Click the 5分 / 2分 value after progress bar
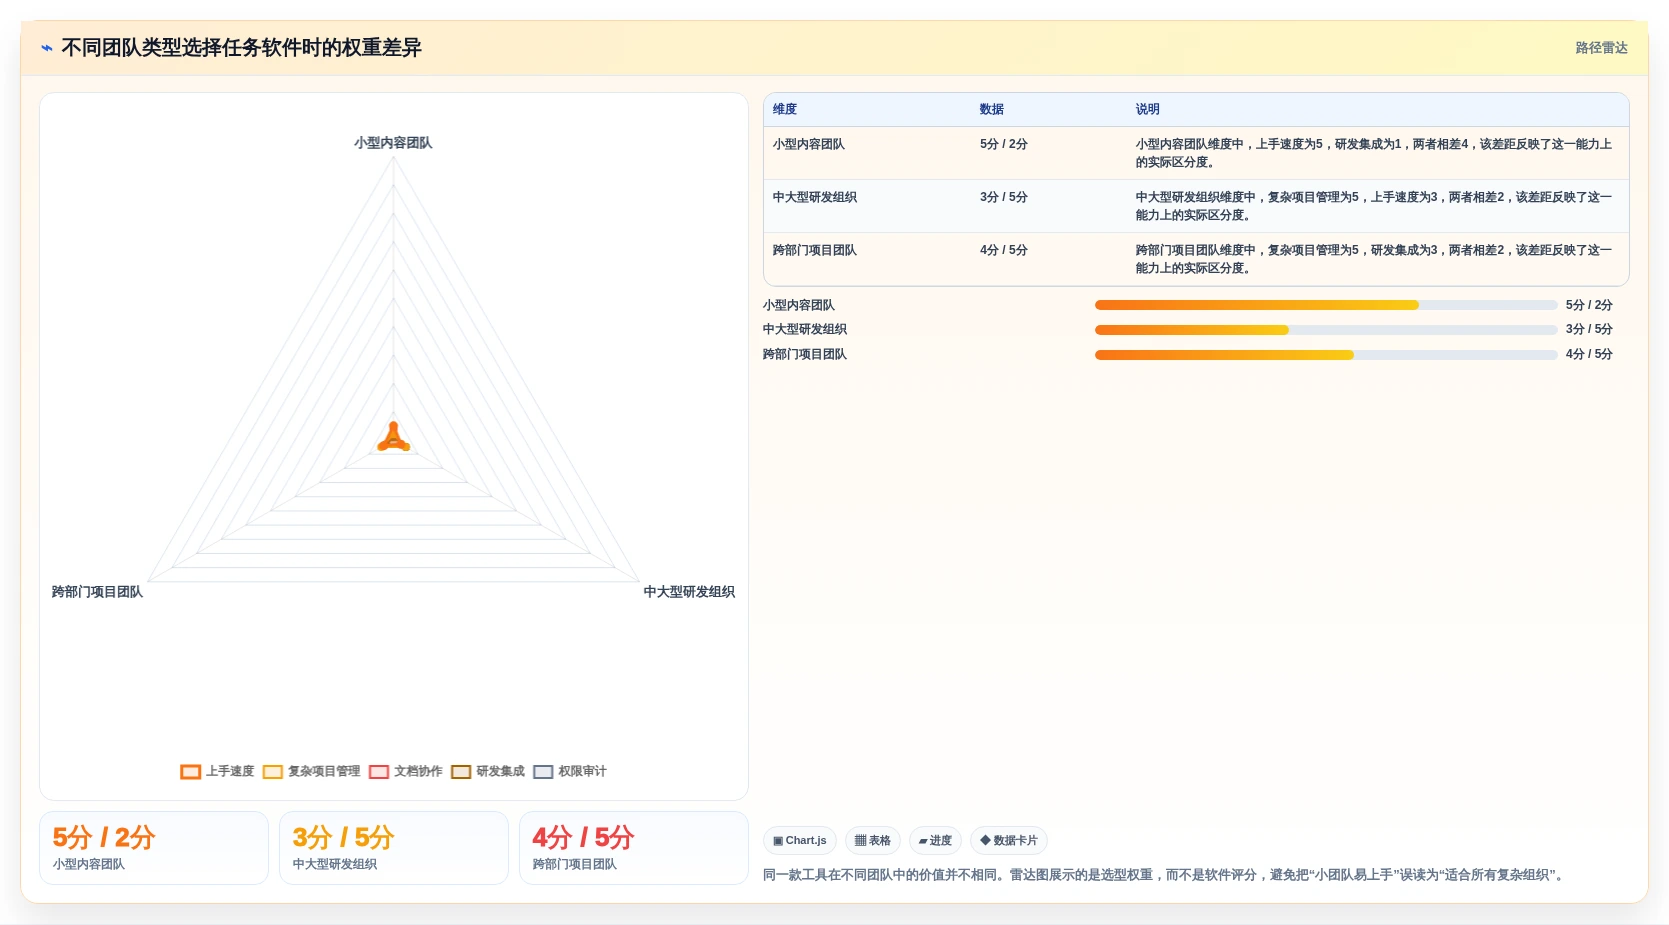This screenshot has width=1669, height=925. (1589, 305)
